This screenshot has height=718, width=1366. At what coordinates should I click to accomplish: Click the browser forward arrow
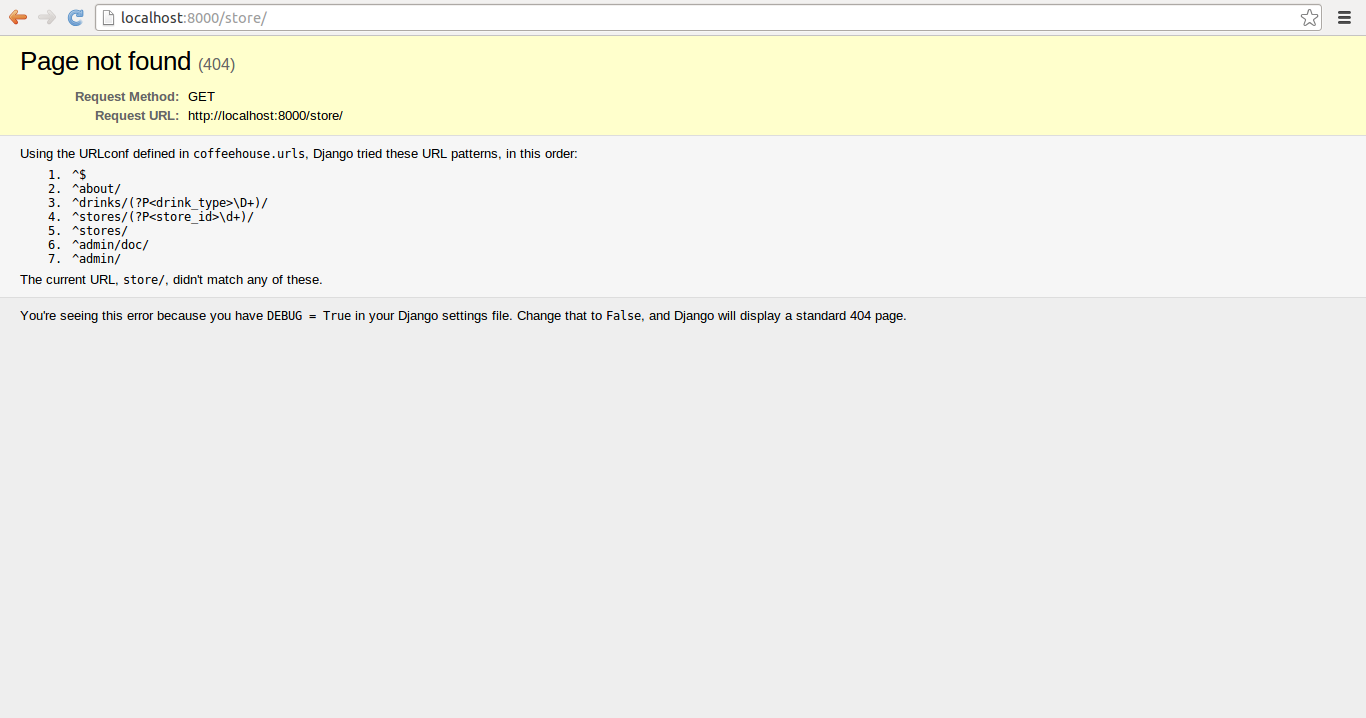tap(47, 17)
